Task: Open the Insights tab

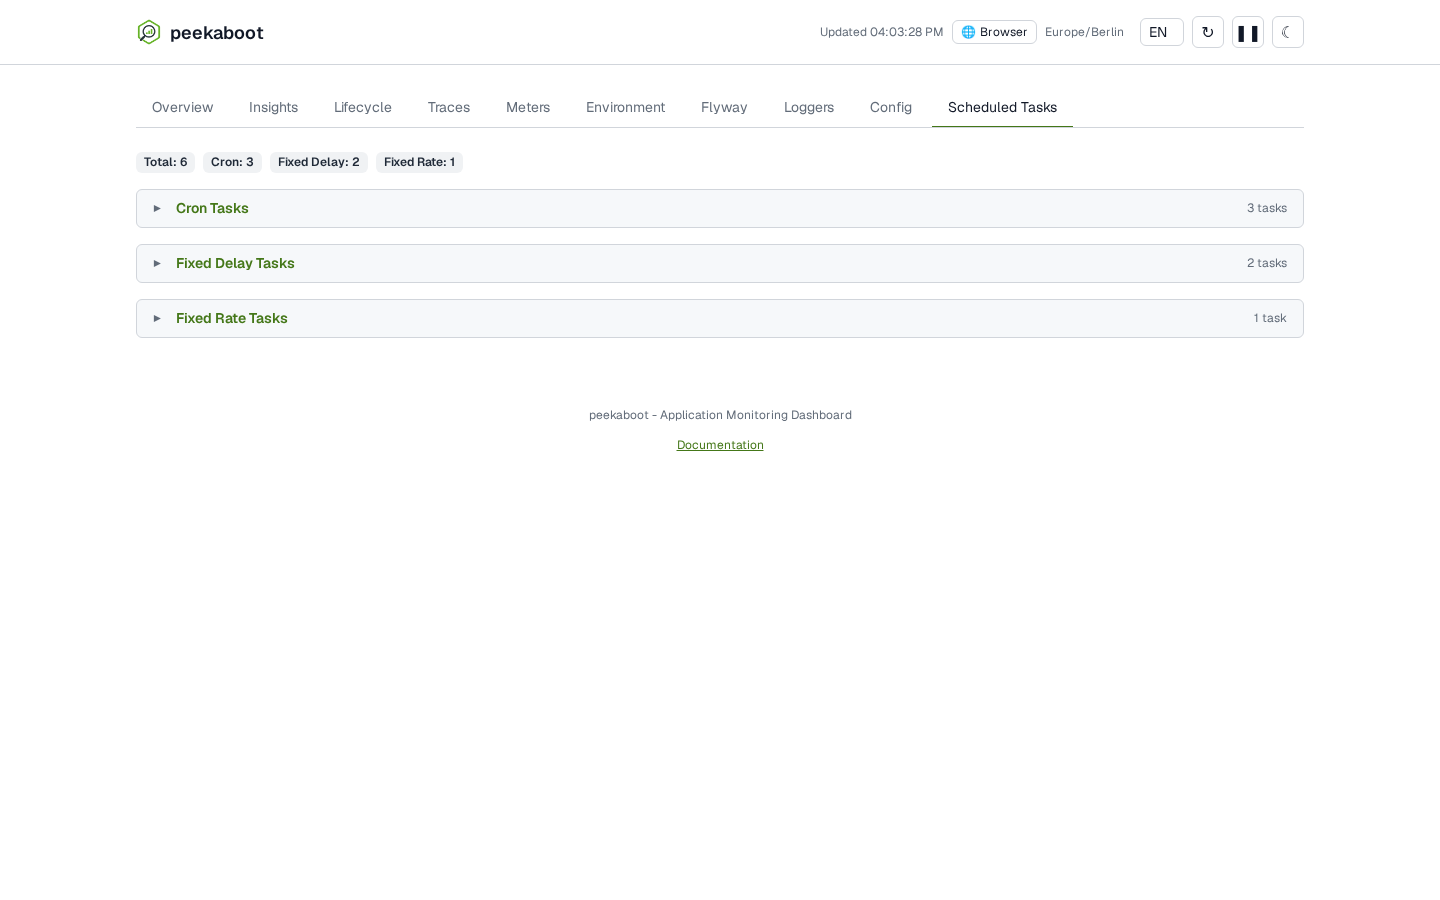Action: click(x=273, y=107)
